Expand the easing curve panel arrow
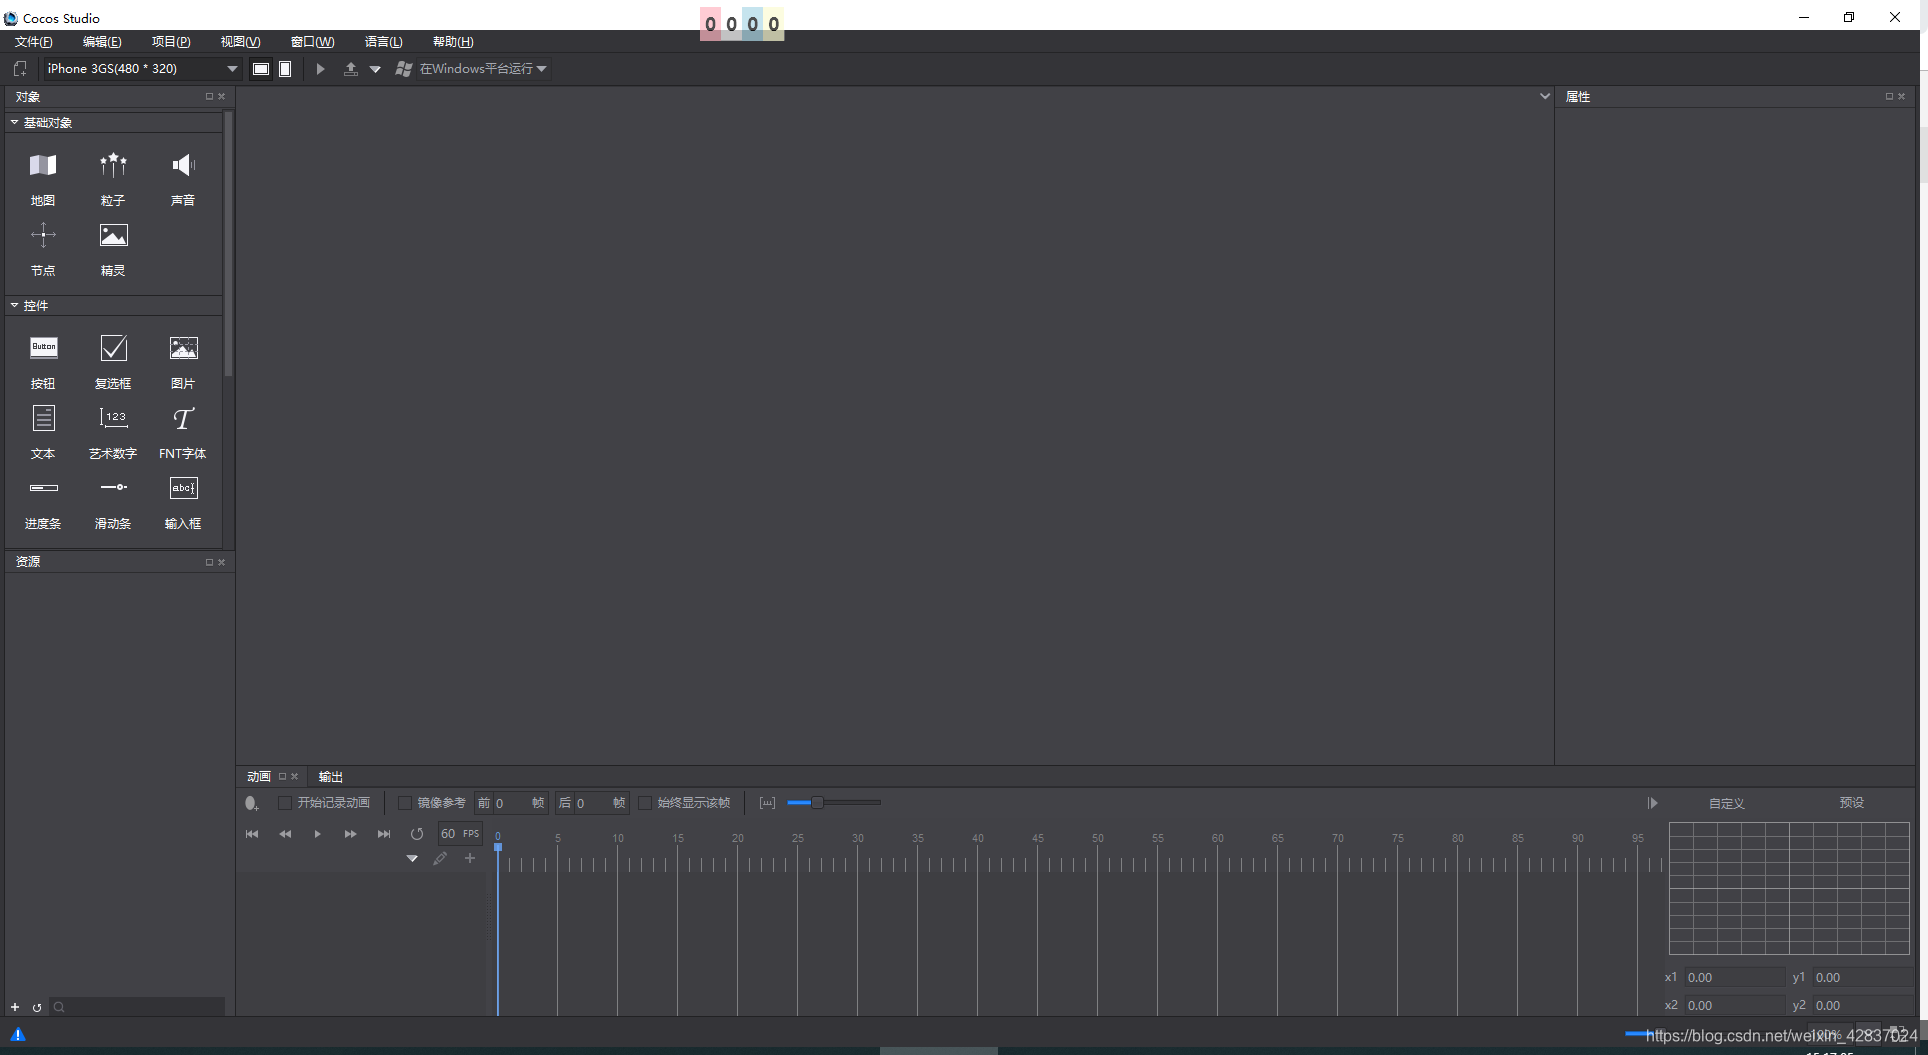 tap(1653, 803)
